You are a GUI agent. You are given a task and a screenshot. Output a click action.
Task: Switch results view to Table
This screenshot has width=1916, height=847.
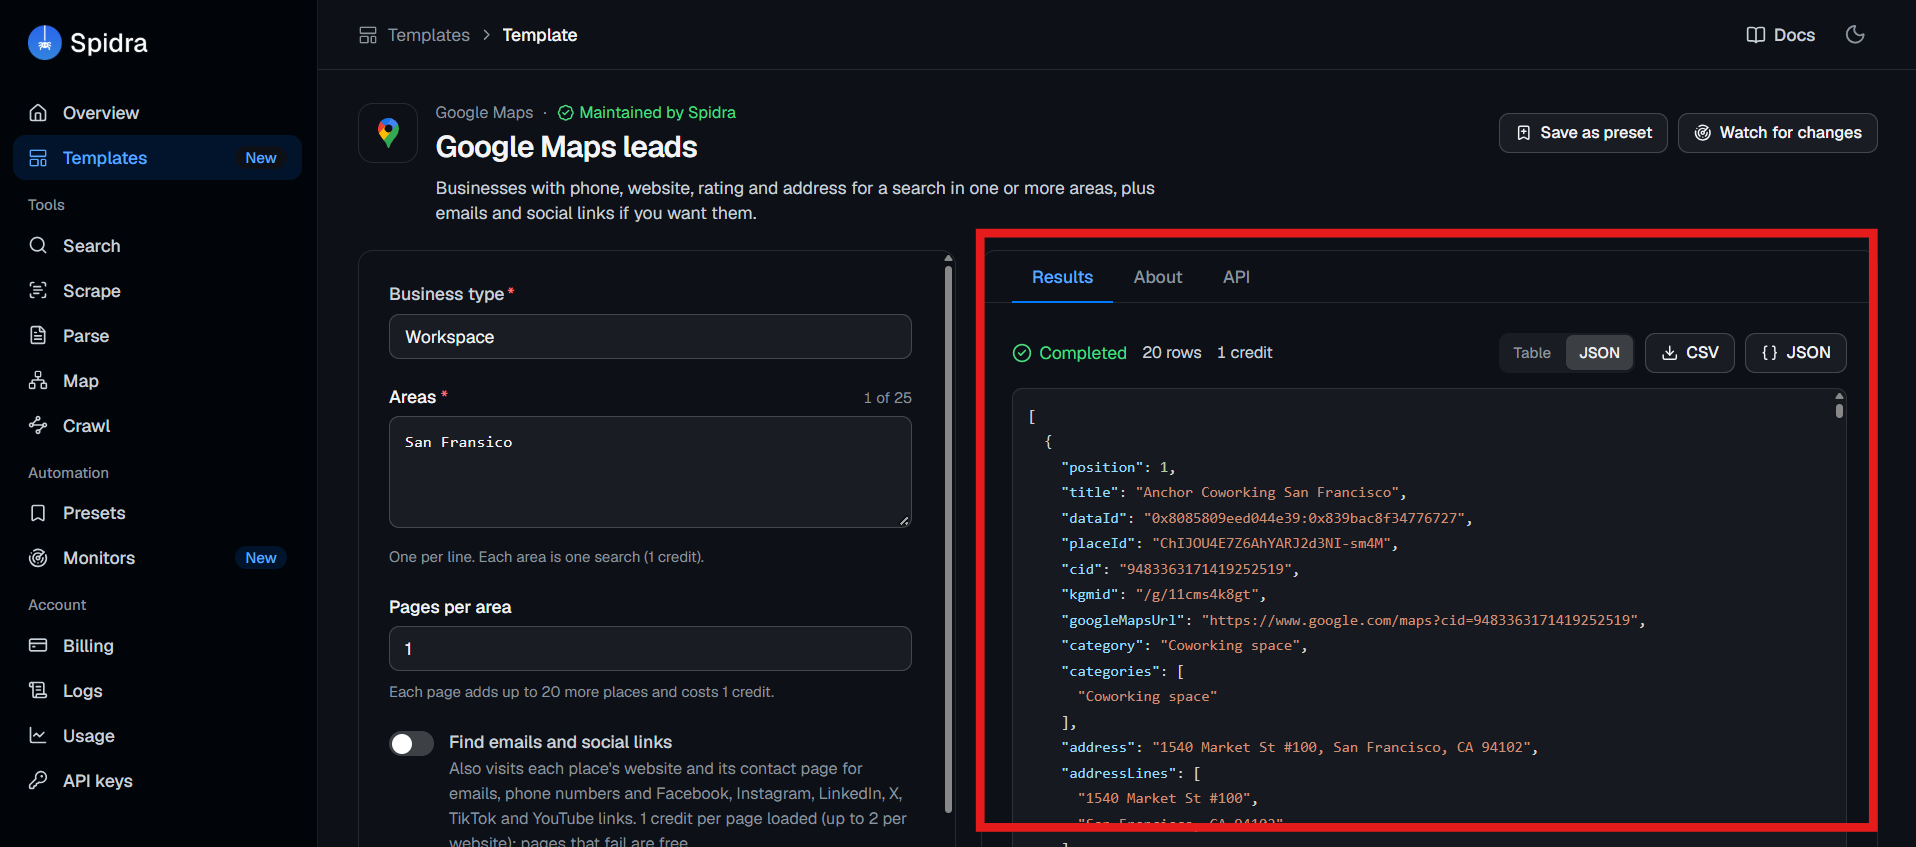[x=1531, y=353]
